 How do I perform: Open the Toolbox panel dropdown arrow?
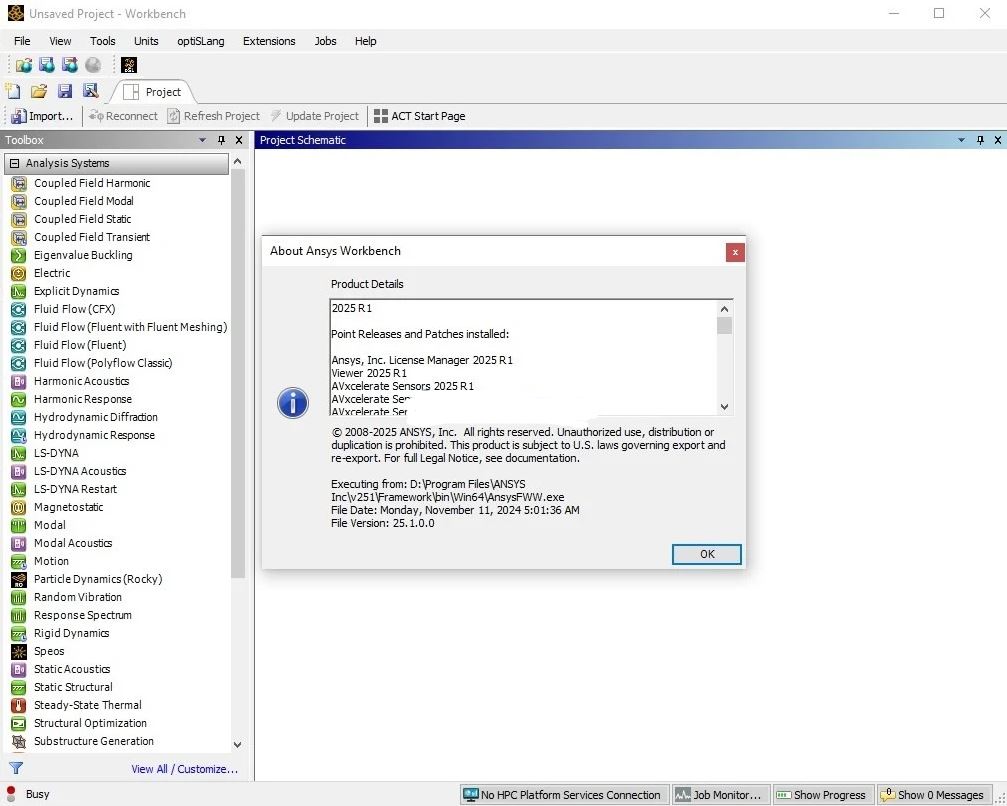[203, 140]
